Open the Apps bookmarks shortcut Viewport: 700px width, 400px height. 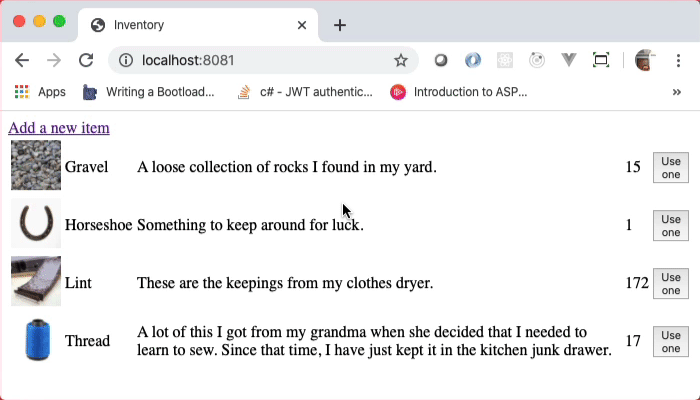pos(40,92)
